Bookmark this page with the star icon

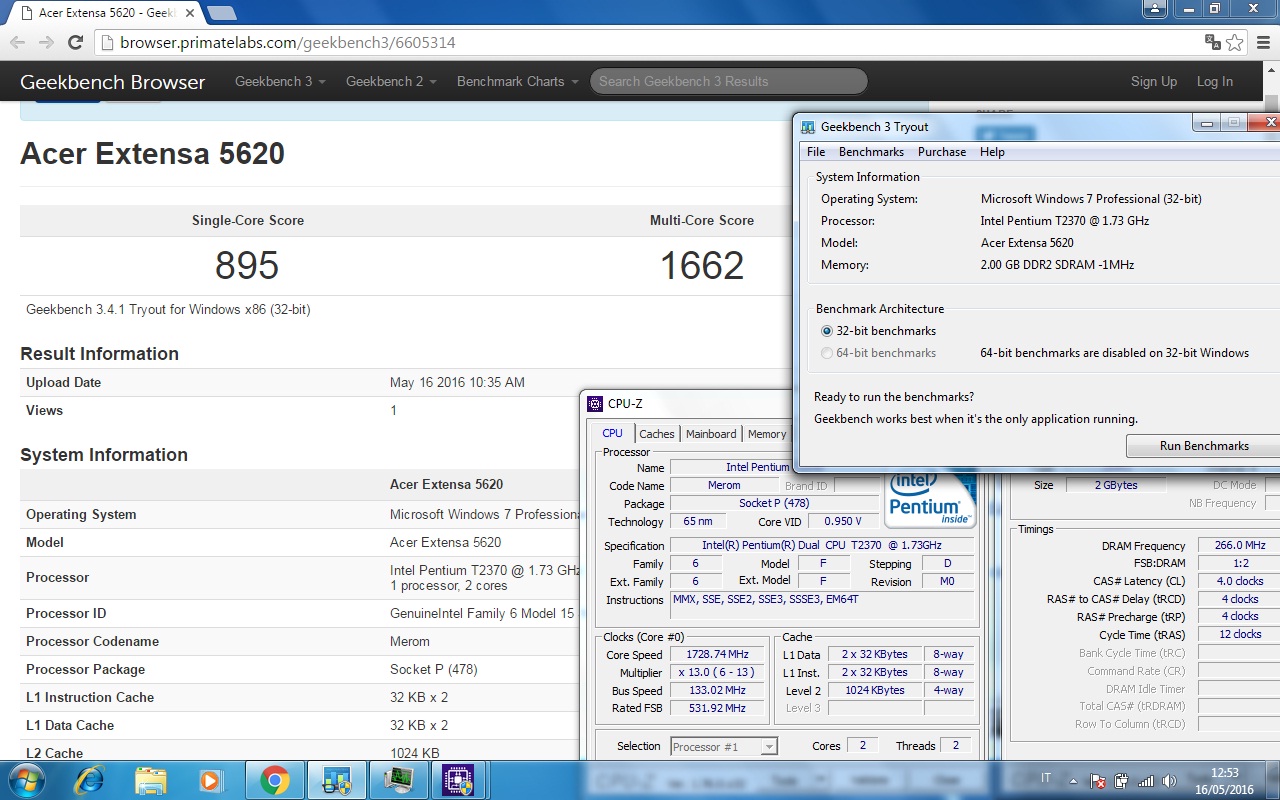(1235, 42)
